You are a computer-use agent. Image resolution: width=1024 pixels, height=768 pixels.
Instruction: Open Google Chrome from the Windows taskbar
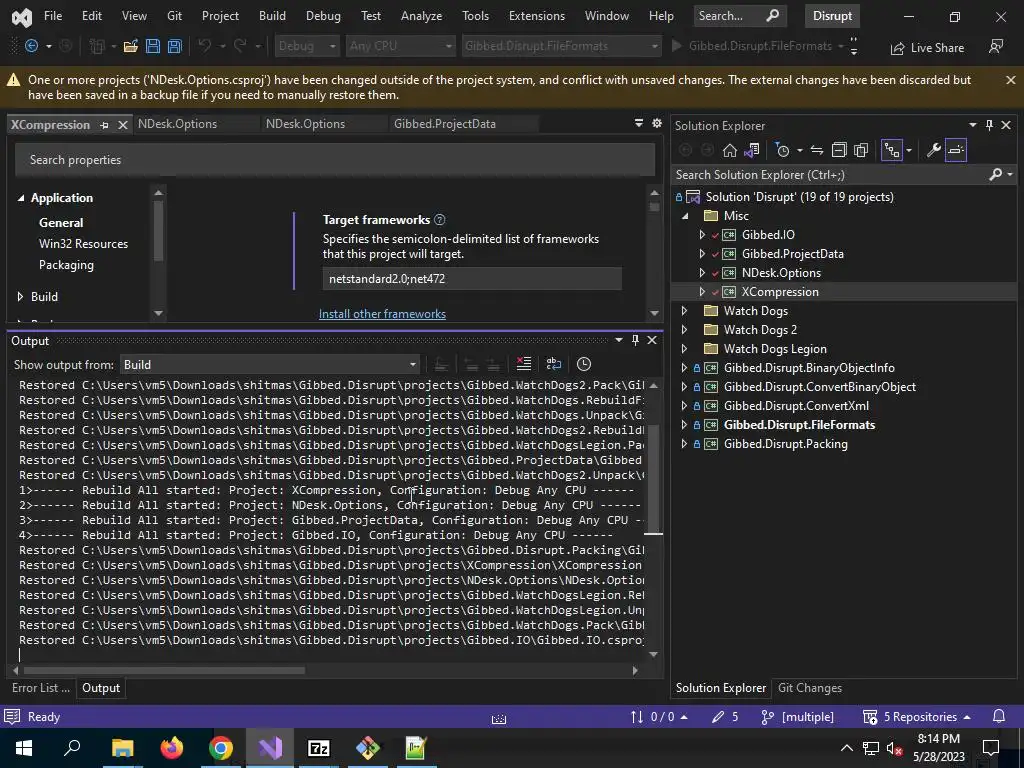point(221,748)
